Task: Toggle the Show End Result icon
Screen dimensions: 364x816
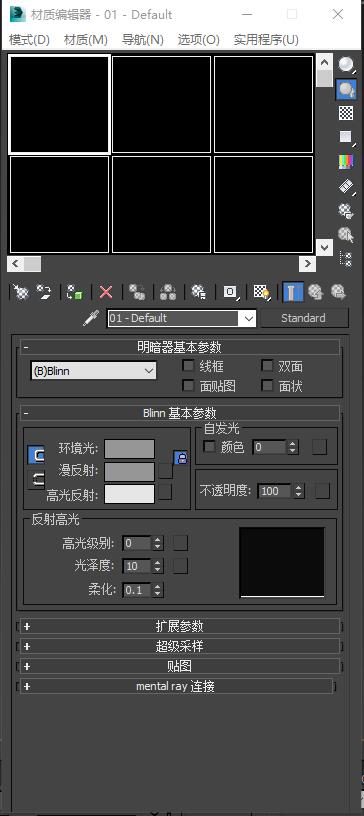Action: click(292, 292)
